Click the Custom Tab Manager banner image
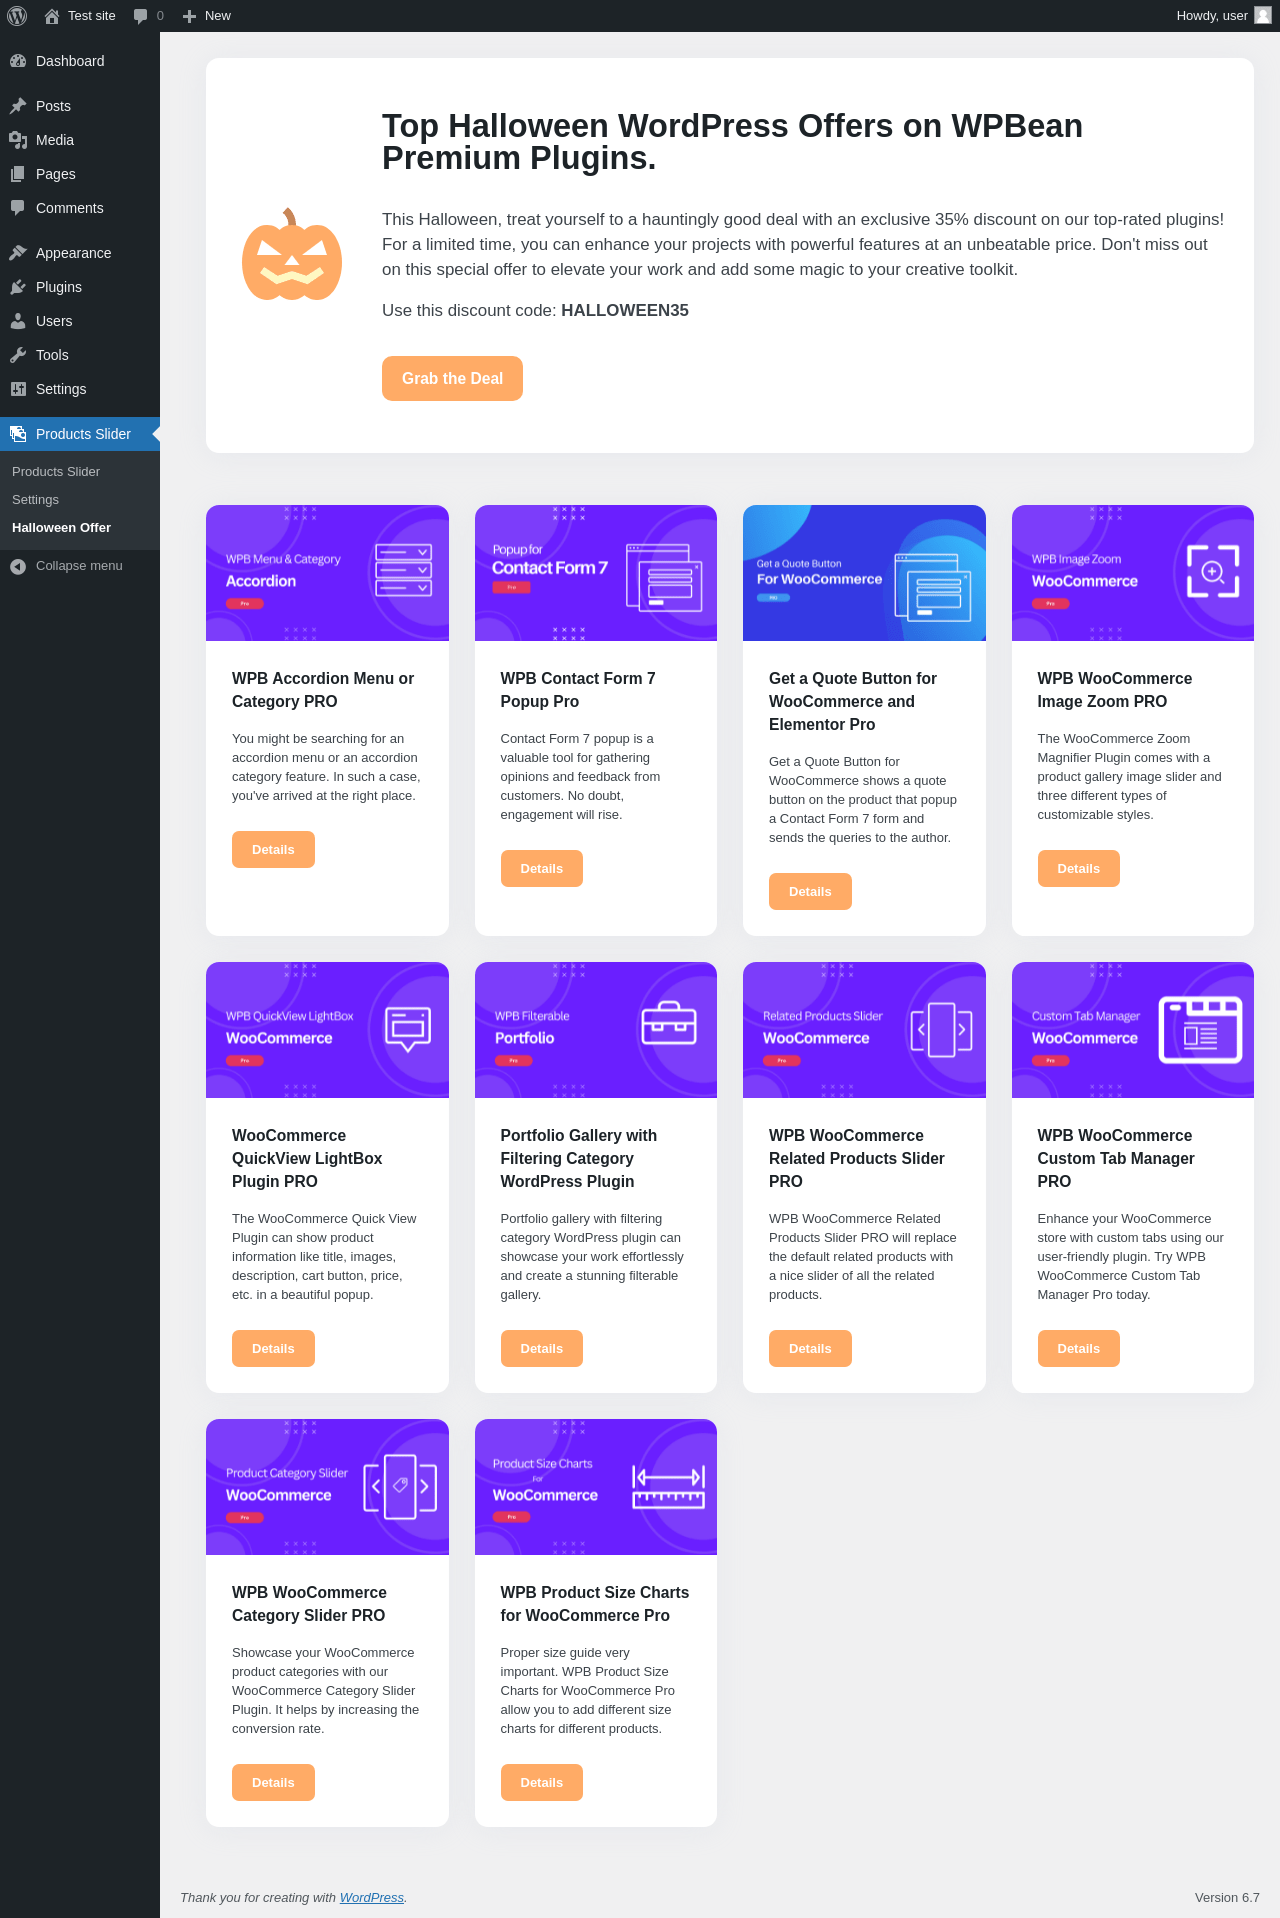1280x1918 pixels. [1133, 1030]
